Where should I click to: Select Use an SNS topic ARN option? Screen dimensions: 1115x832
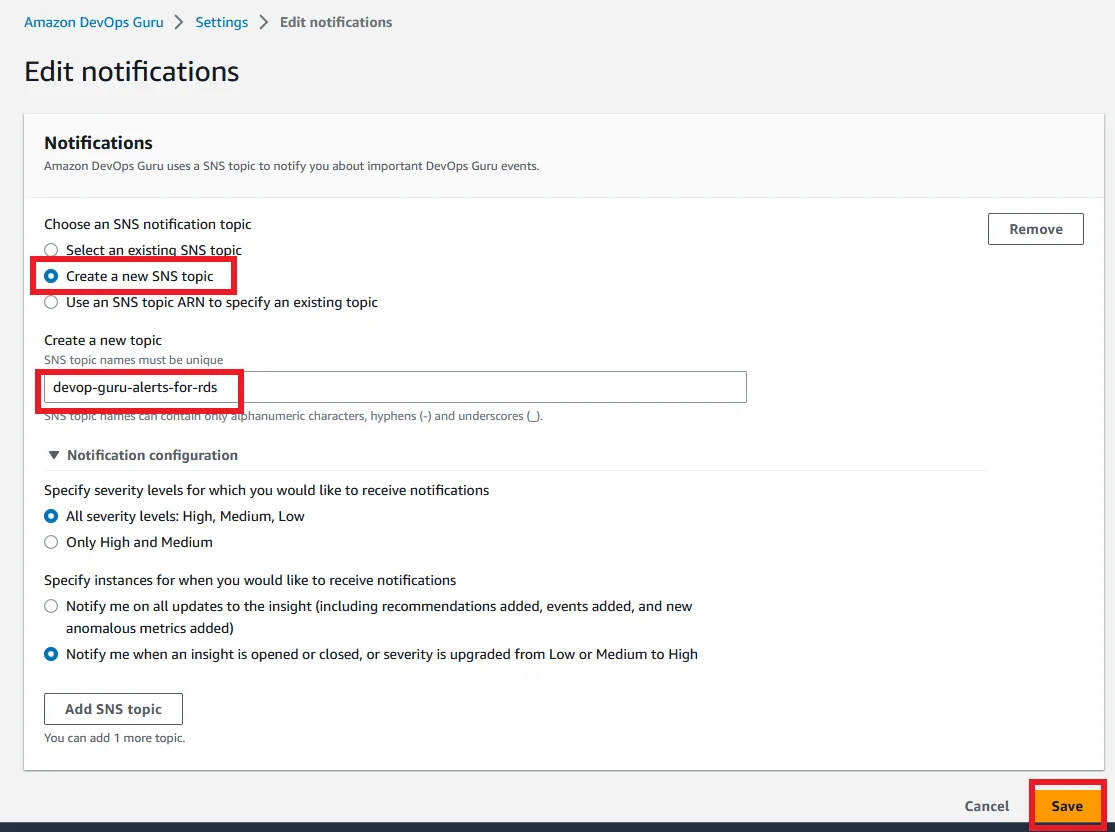coord(51,302)
